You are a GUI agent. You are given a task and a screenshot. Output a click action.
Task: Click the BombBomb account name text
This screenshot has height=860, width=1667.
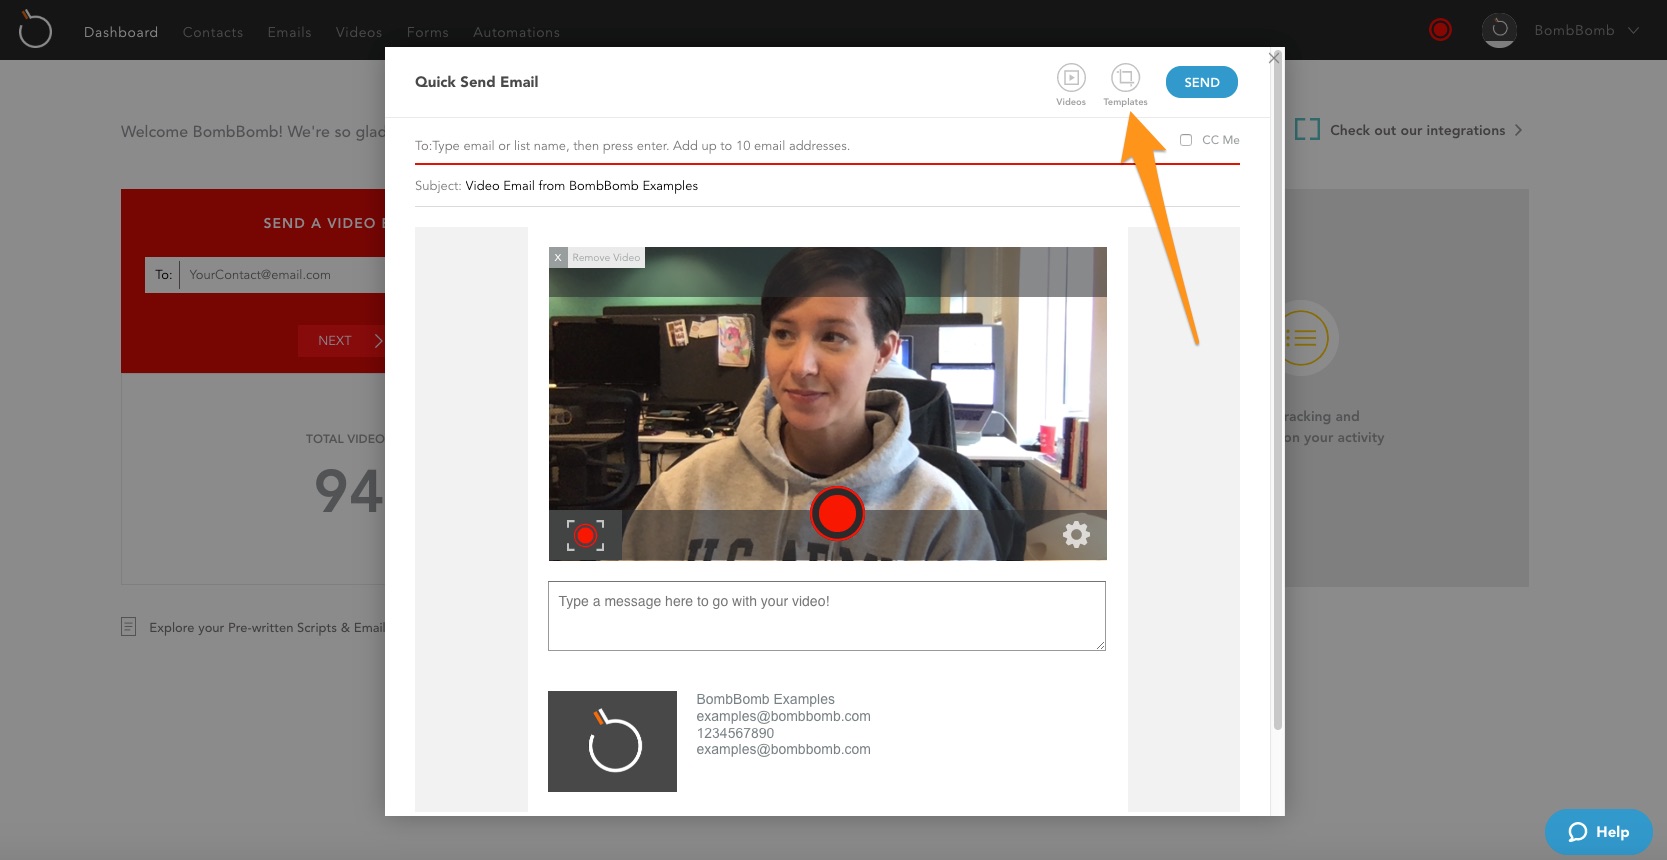pyautogui.click(x=1574, y=30)
